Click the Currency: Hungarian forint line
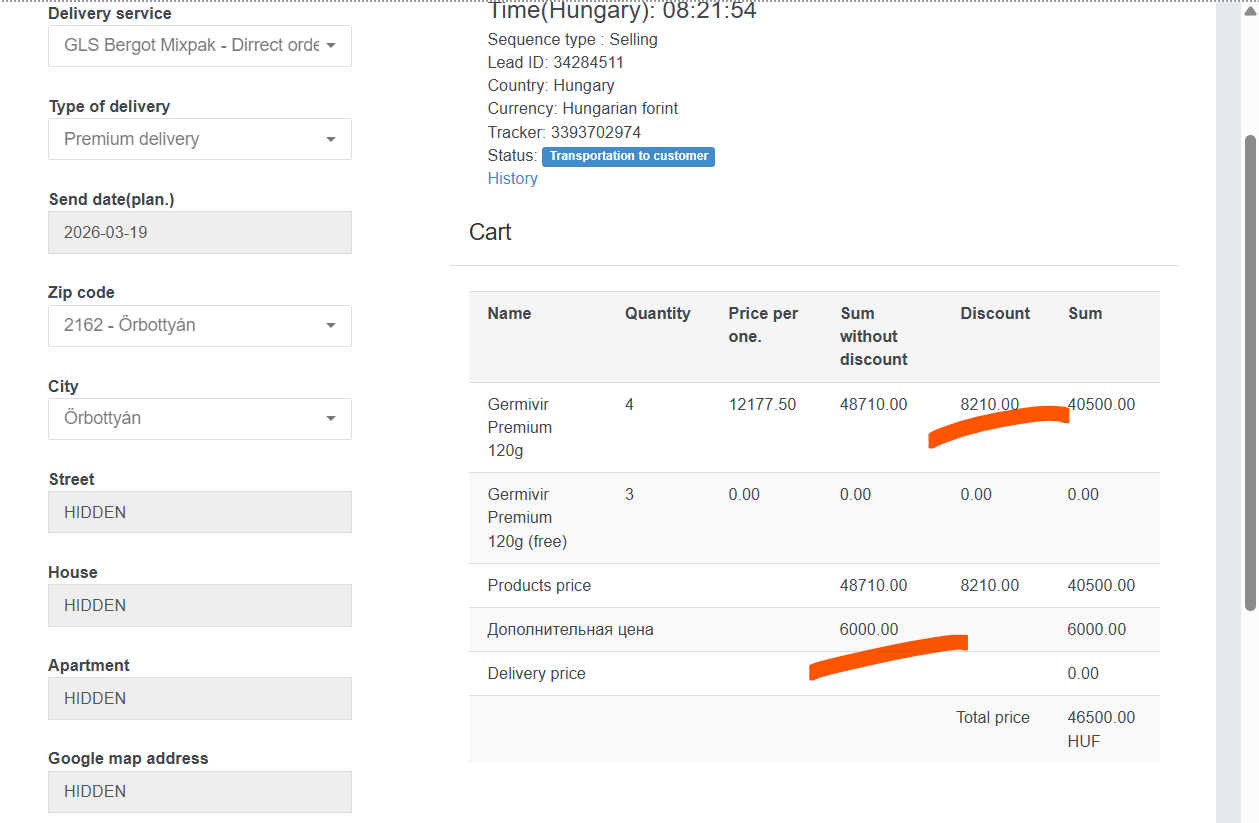The image size is (1259, 823). click(x=583, y=108)
